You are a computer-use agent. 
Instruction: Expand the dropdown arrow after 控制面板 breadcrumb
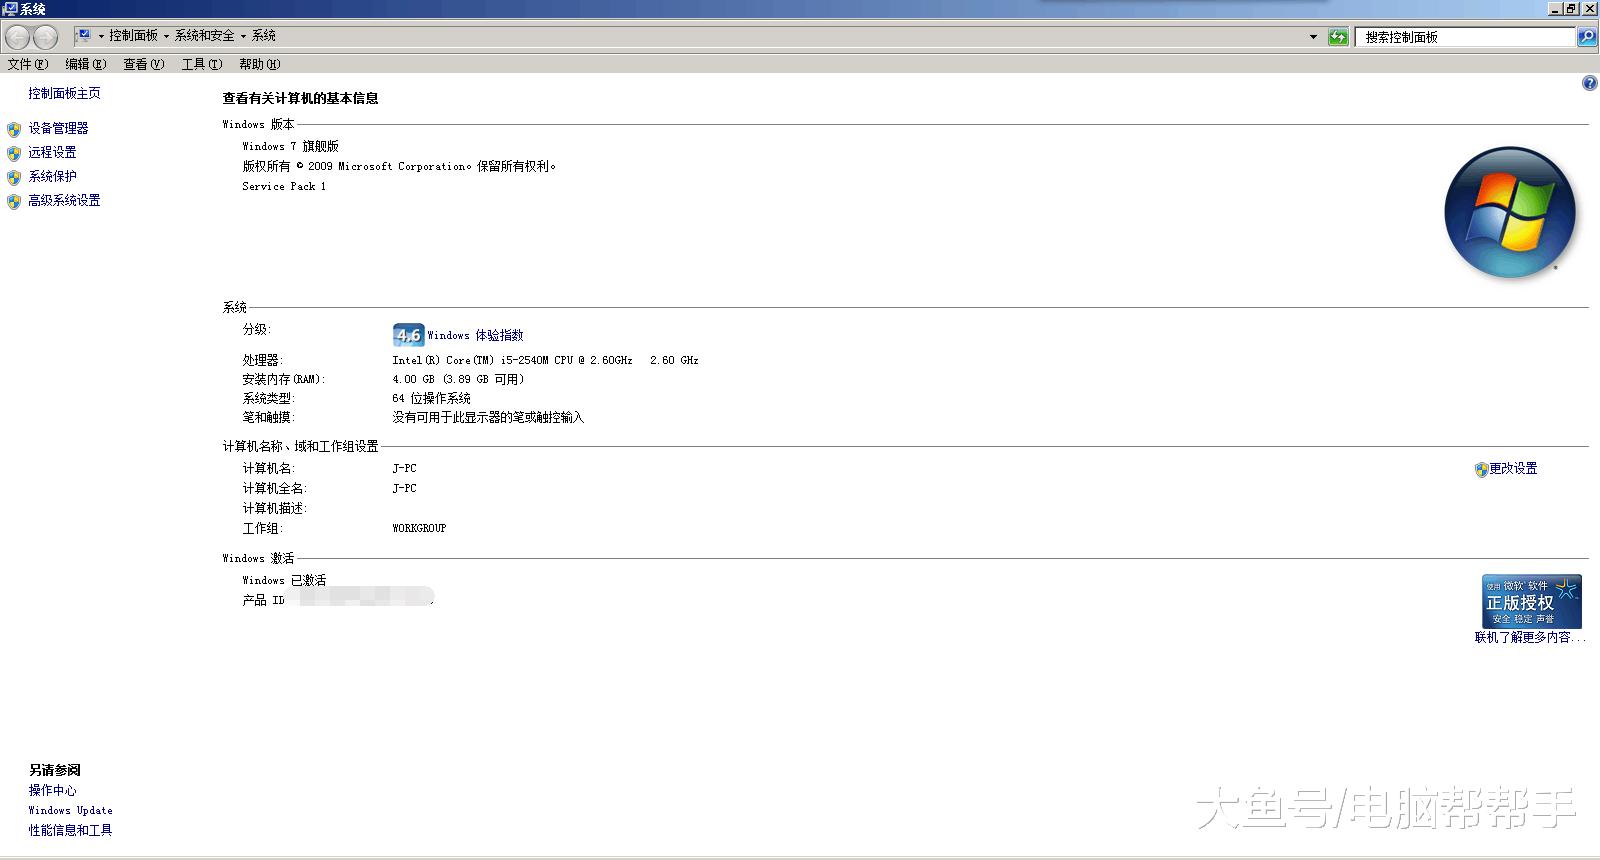click(166, 36)
